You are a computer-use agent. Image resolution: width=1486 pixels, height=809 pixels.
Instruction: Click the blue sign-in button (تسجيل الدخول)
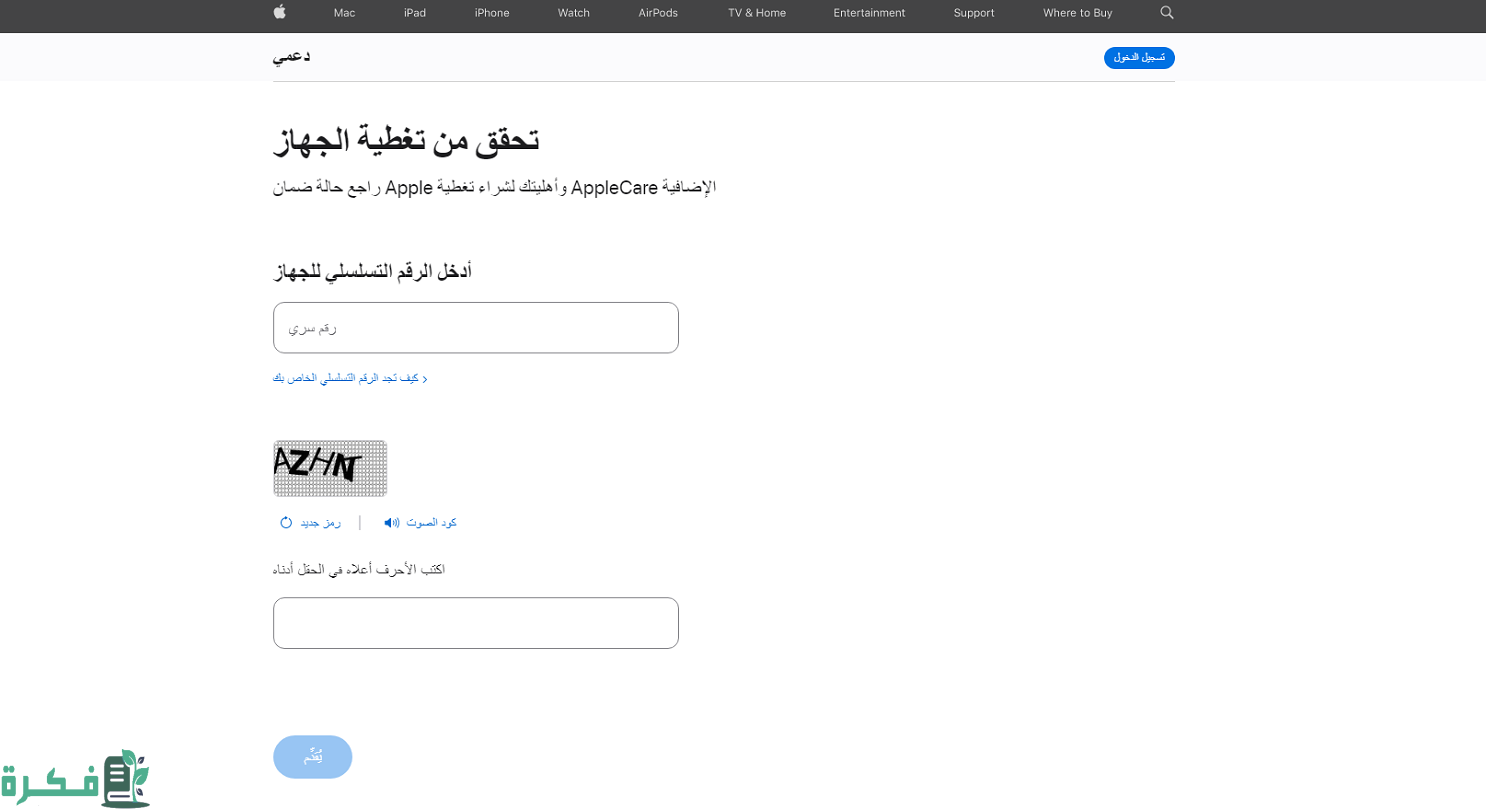[1139, 57]
